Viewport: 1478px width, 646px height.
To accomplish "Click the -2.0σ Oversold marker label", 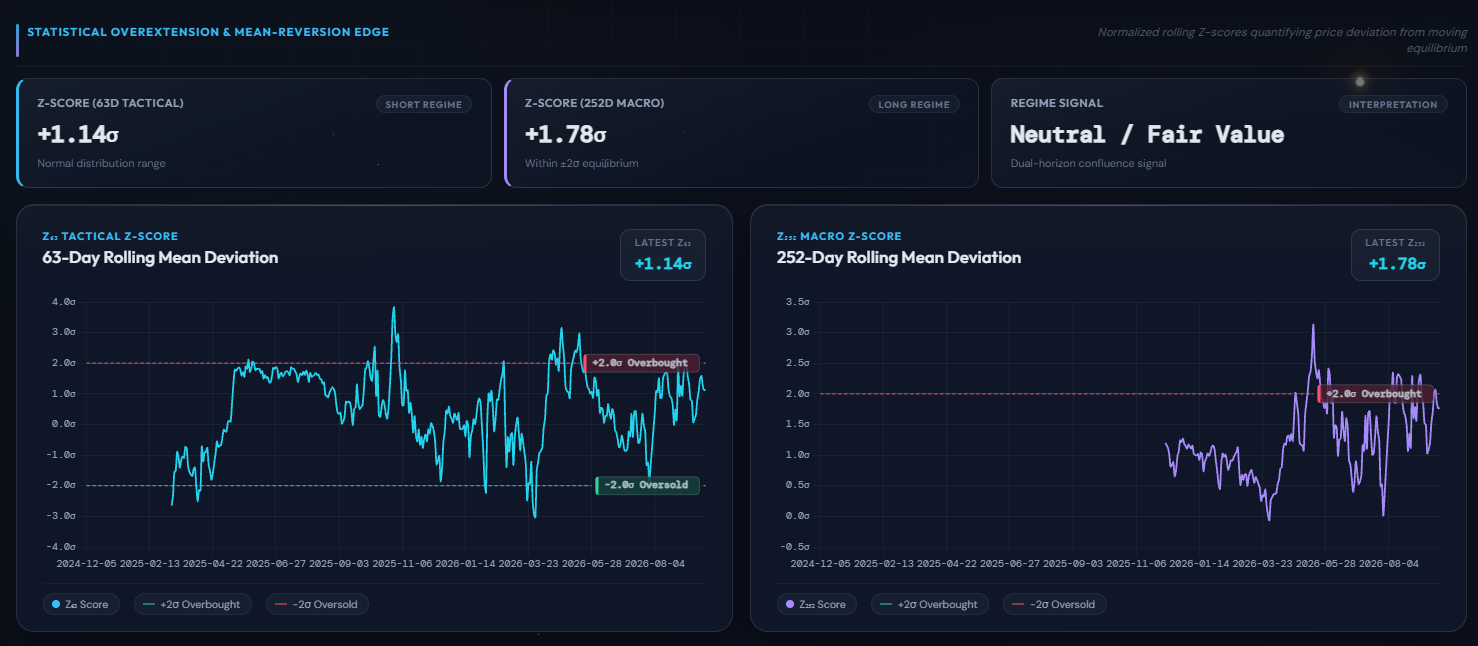I will pyautogui.click(x=647, y=485).
